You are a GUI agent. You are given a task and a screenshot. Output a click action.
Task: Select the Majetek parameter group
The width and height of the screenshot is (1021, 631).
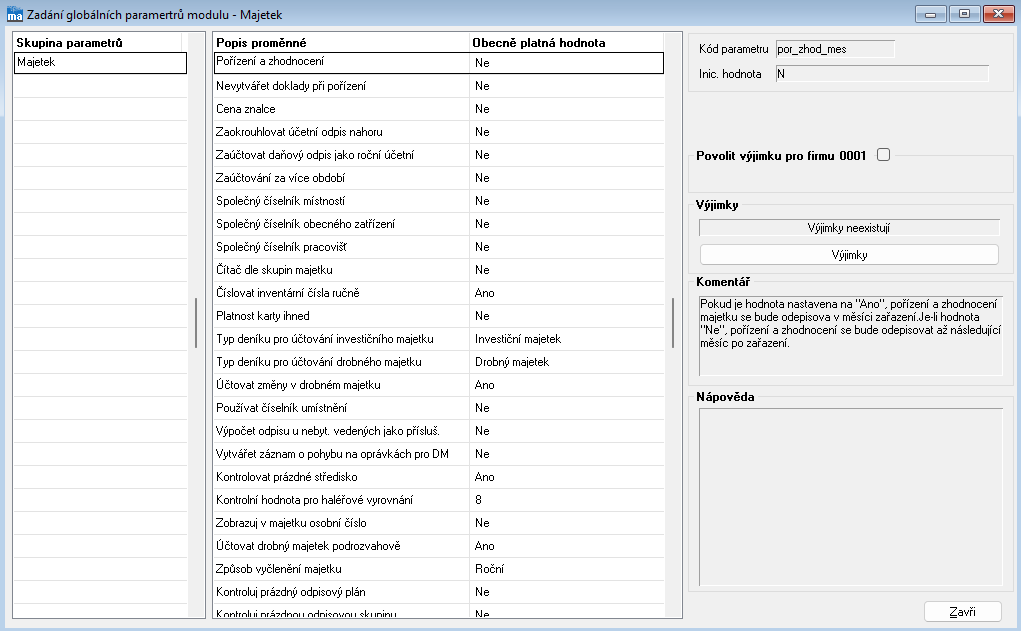pyautogui.click(x=100, y=63)
